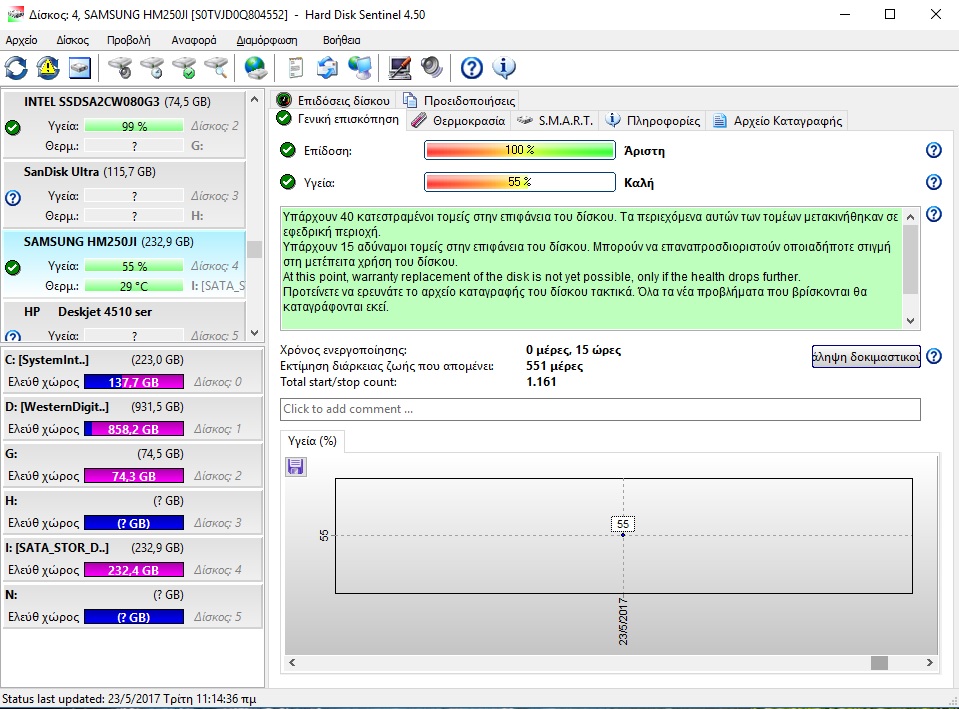Click the disk with magnifier surface test icon
This screenshot has height=709, width=959.
pos(217,68)
